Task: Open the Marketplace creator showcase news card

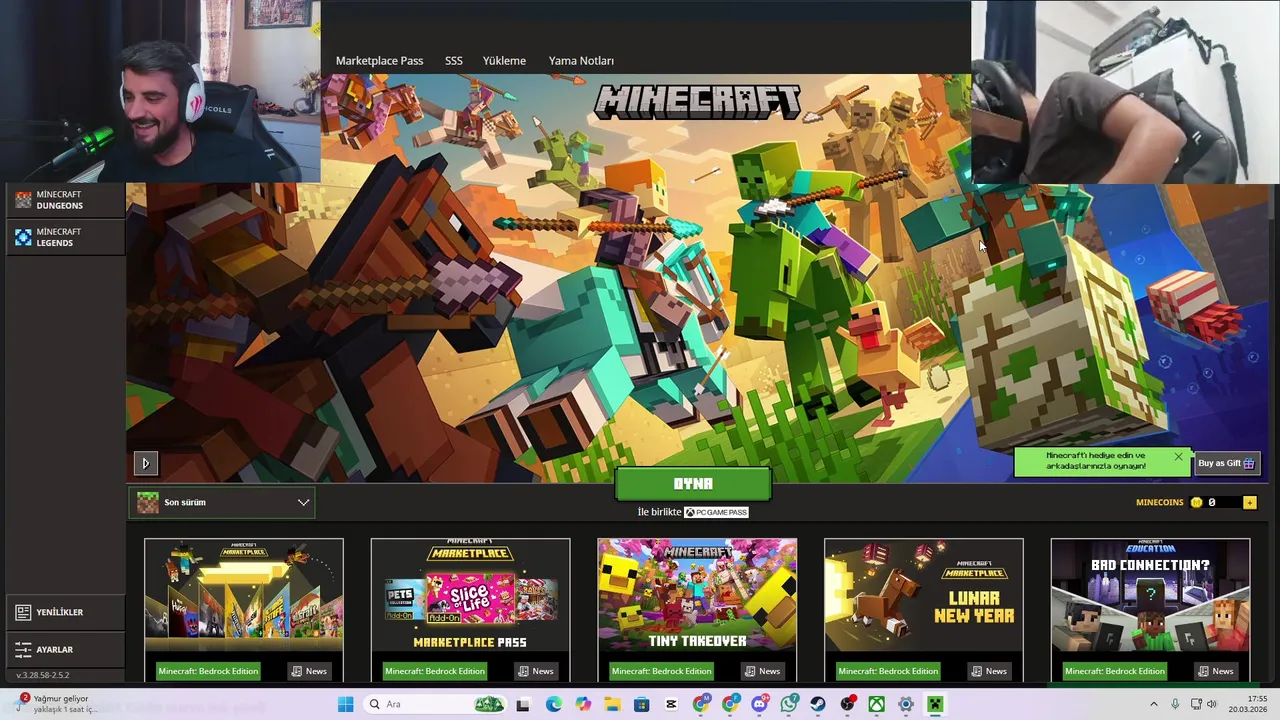Action: (x=244, y=610)
